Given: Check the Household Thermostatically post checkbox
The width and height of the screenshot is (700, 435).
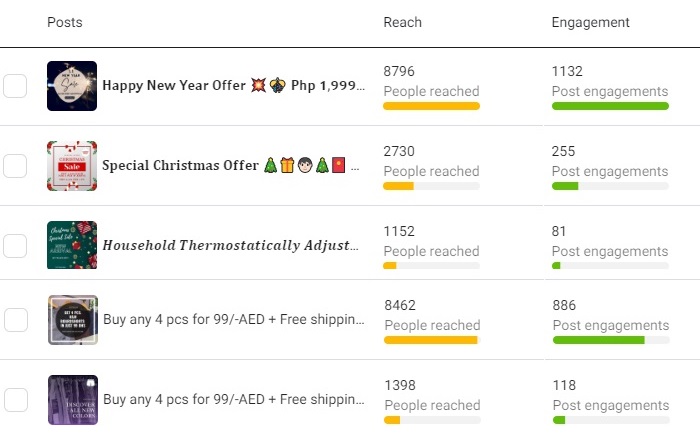Looking at the screenshot, I should 15,245.
